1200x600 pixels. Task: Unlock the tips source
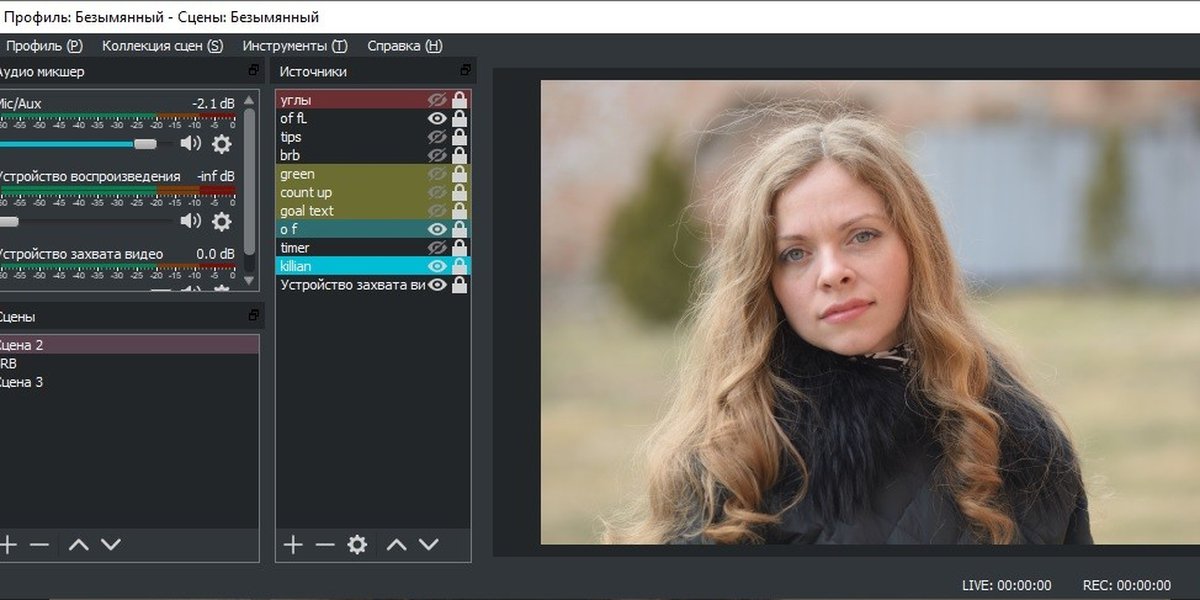(459, 137)
